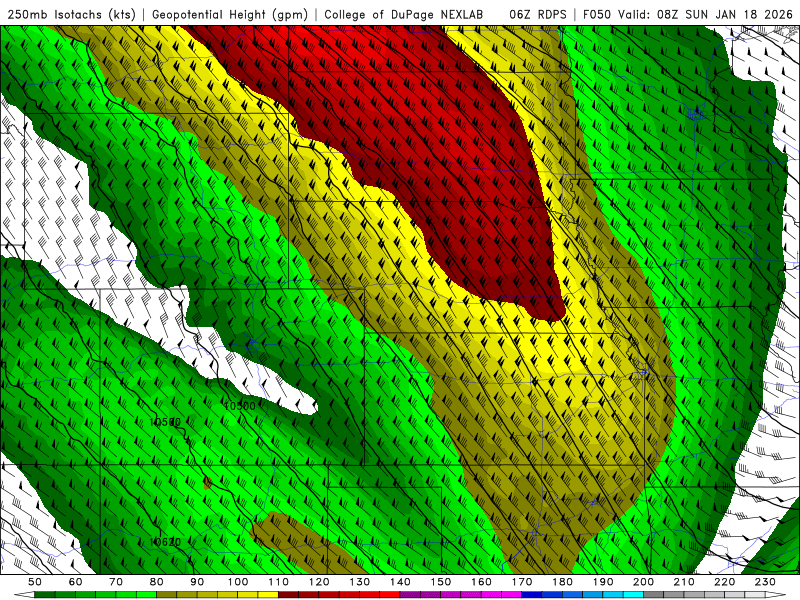
Task: Select the 140 colorbar value
Action: point(400,582)
